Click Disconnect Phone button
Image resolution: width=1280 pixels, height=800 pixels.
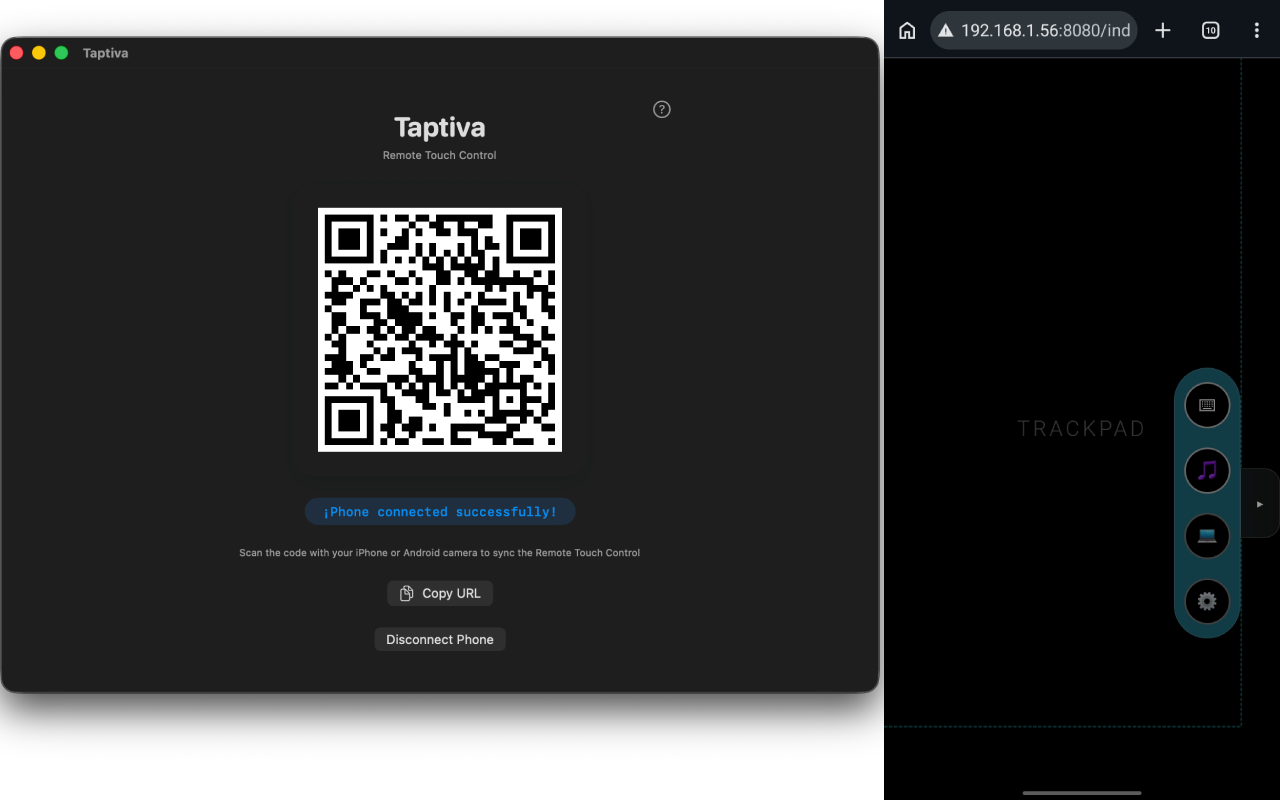(440, 639)
